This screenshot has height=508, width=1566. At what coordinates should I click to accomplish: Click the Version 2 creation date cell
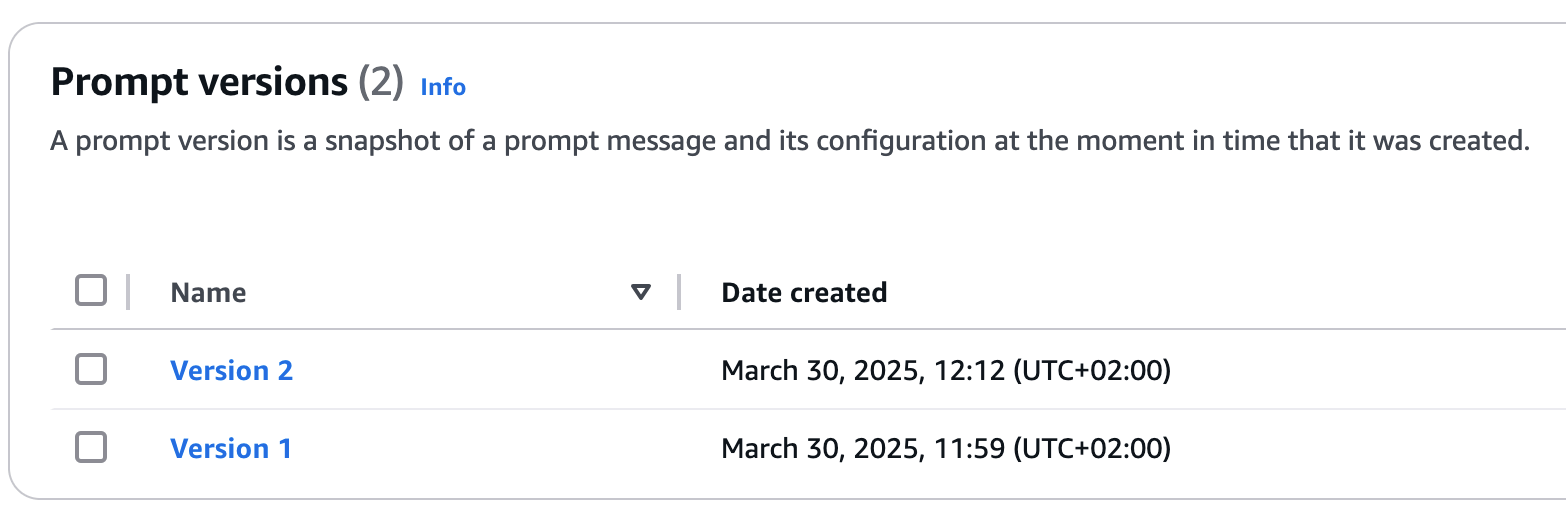click(x=946, y=371)
